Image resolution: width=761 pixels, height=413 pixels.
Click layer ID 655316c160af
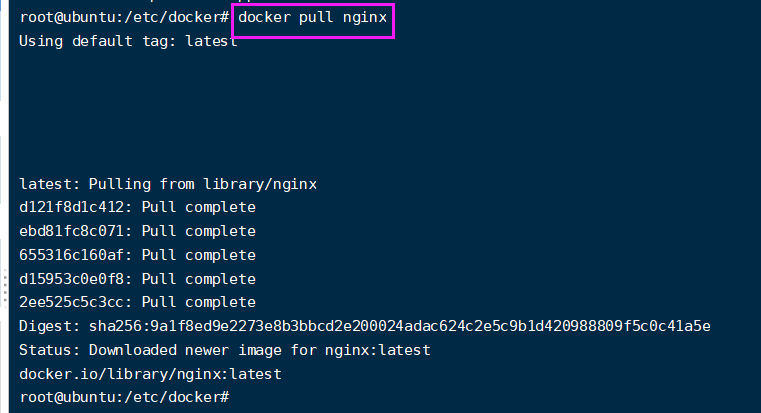pos(72,255)
